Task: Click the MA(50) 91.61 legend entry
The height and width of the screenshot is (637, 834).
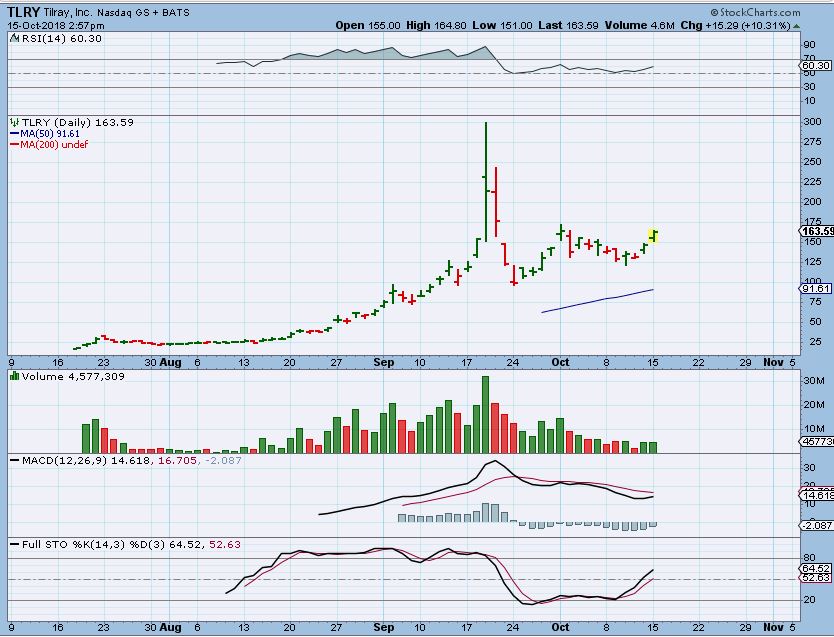Action: 45,133
